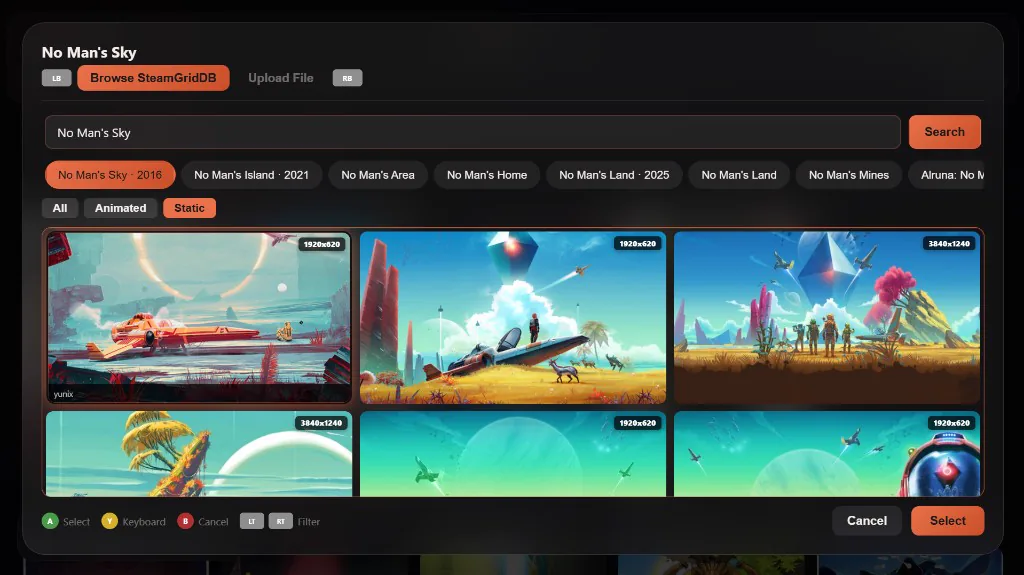Click the Filter hint label
The height and width of the screenshot is (575, 1024).
point(309,521)
